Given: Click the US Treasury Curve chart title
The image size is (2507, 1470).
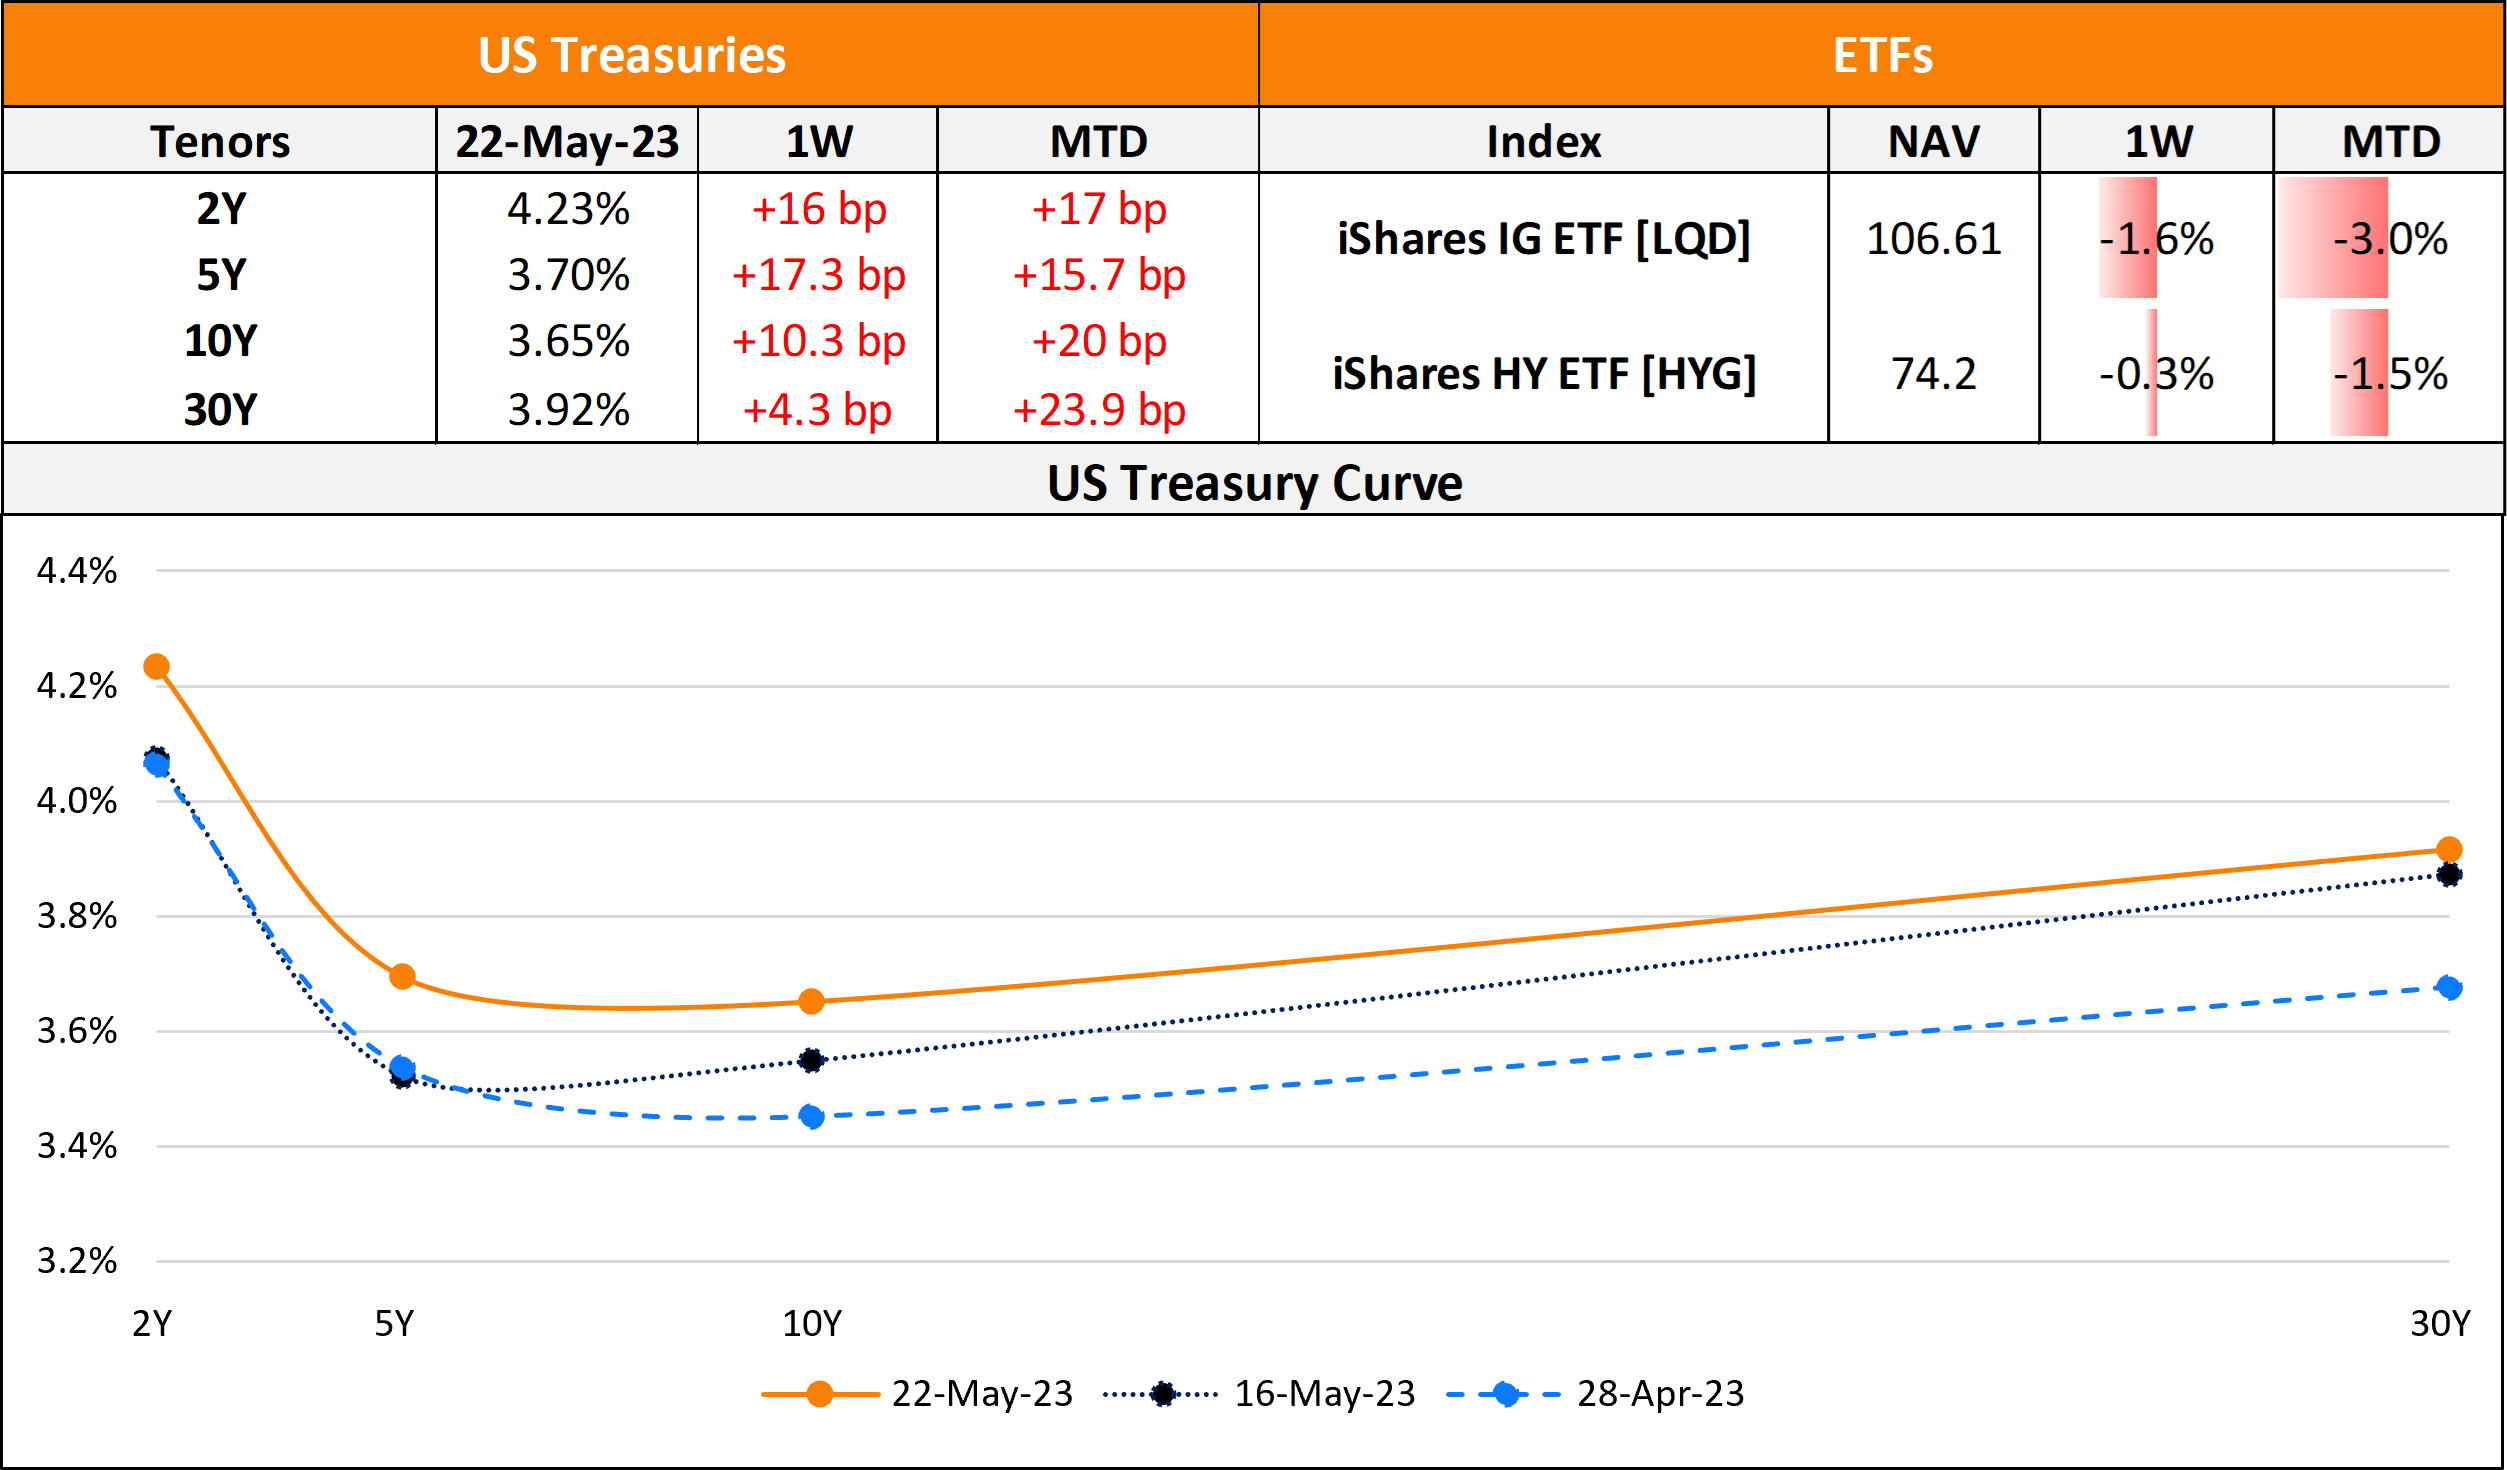Looking at the screenshot, I should pos(1254,483).
